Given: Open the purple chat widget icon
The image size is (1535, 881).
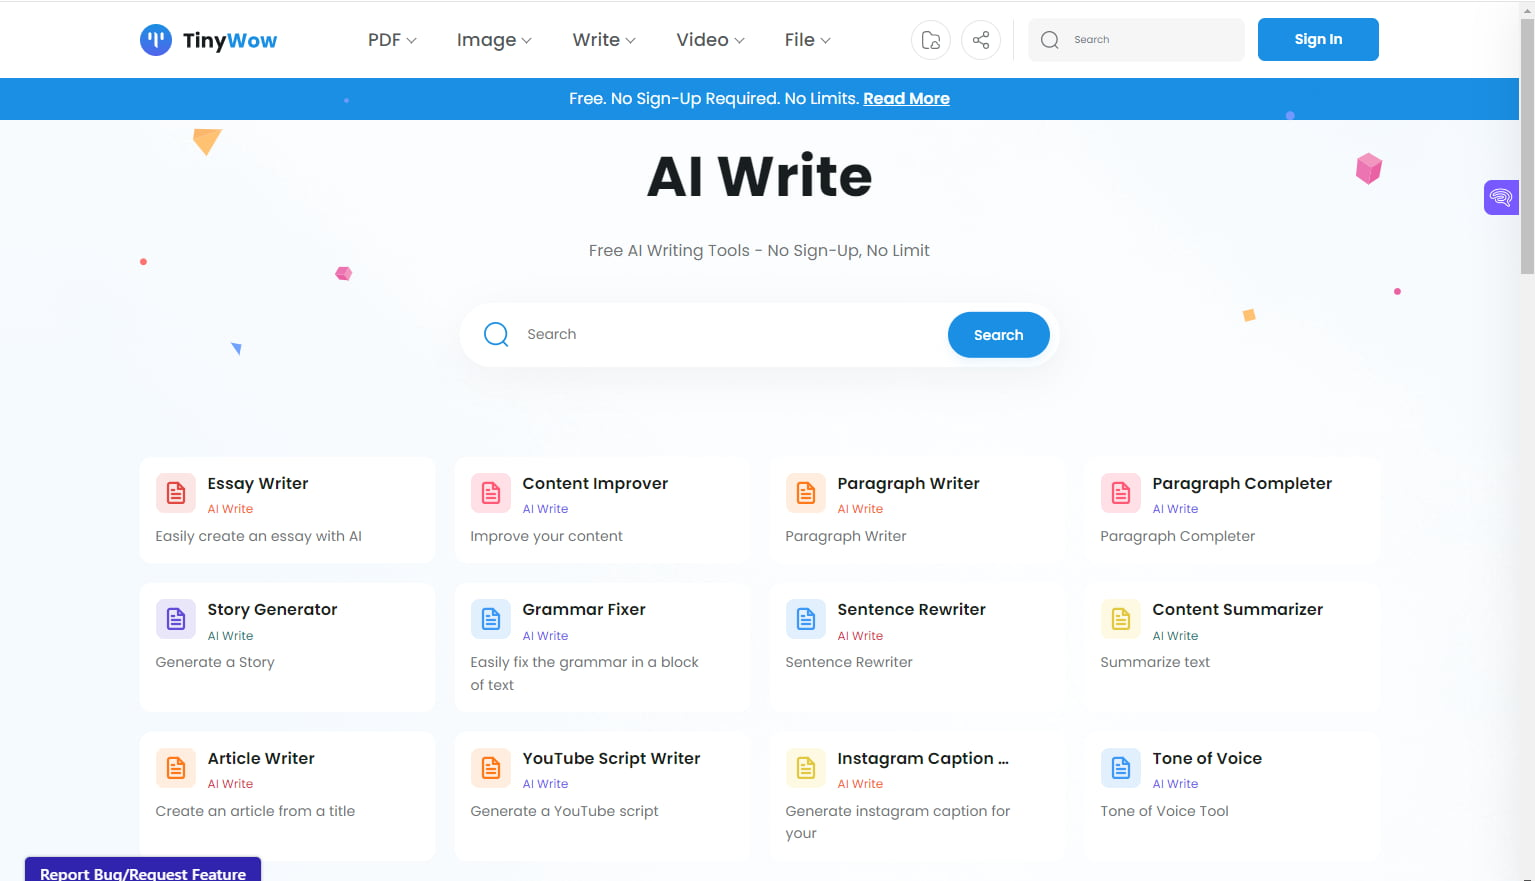Looking at the screenshot, I should click(1501, 197).
